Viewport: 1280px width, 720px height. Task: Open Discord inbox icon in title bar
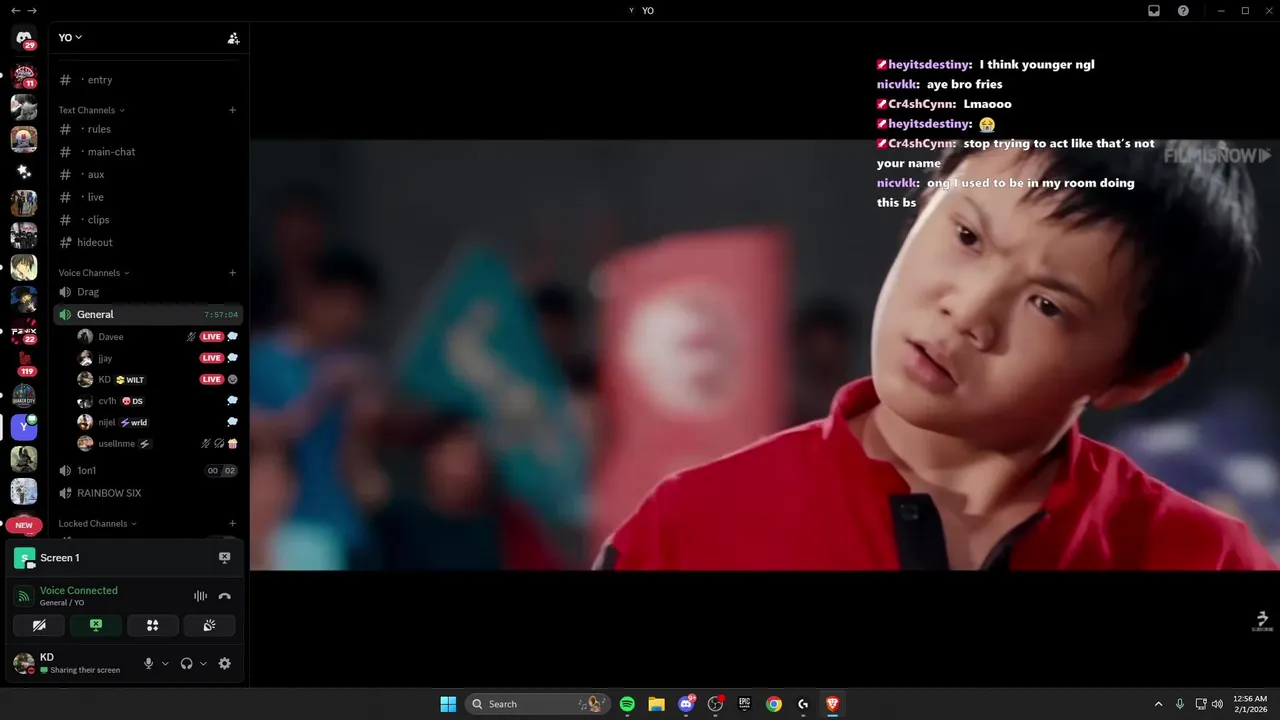click(x=1154, y=10)
